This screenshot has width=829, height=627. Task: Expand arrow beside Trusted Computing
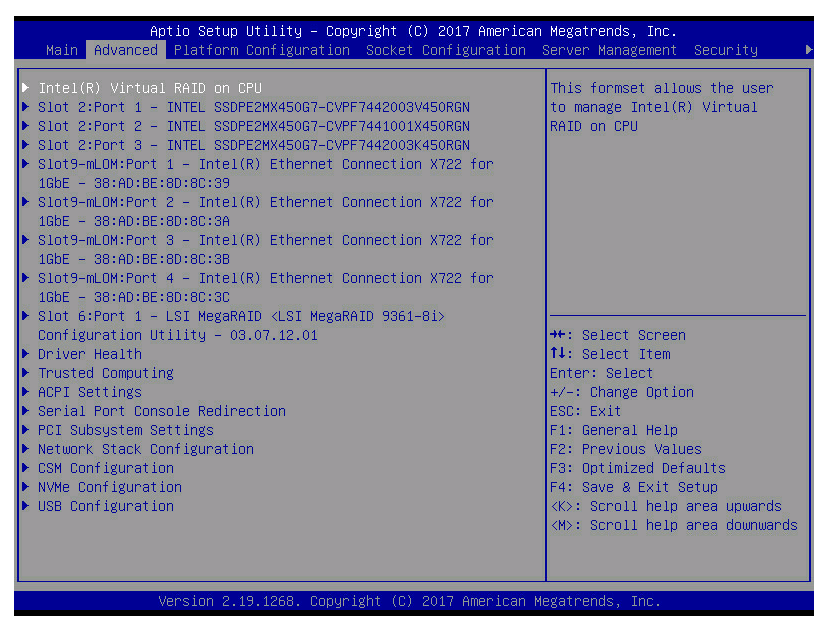click(x=26, y=373)
